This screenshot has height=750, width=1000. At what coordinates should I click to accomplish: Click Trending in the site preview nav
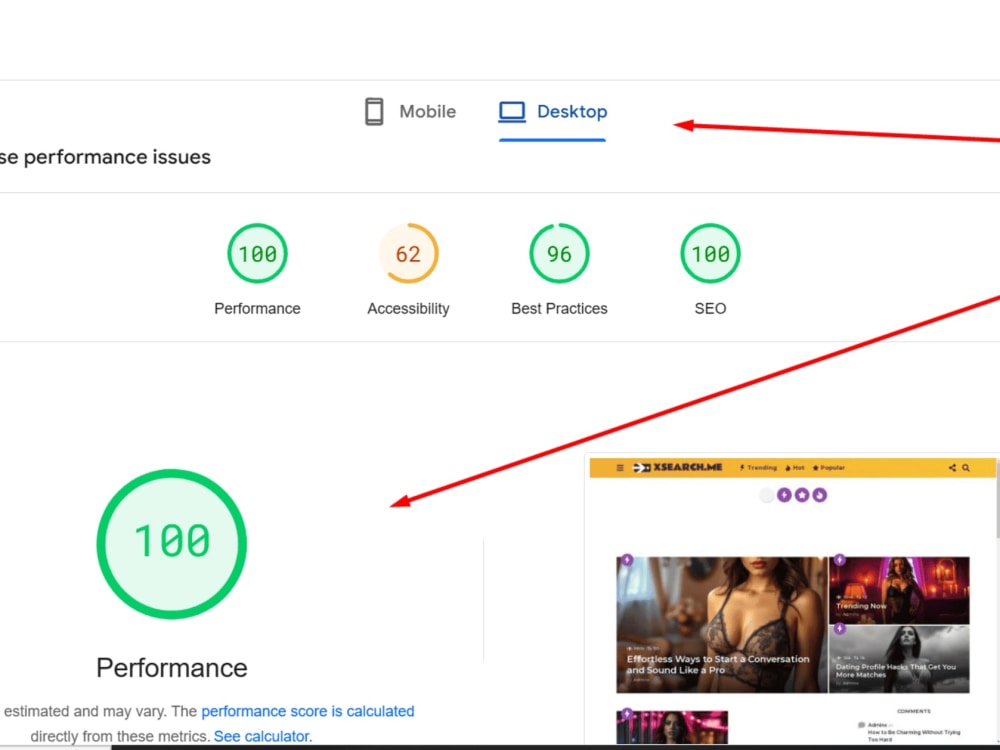[758, 467]
